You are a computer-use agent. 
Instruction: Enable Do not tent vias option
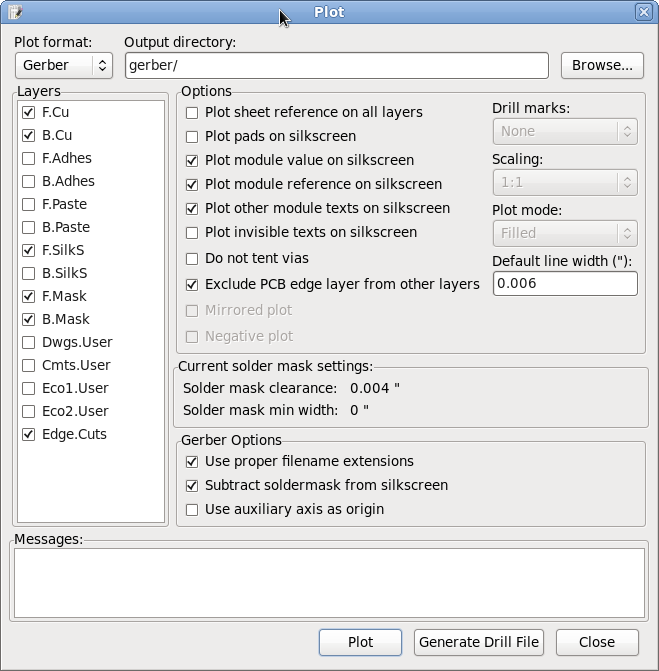tap(192, 259)
